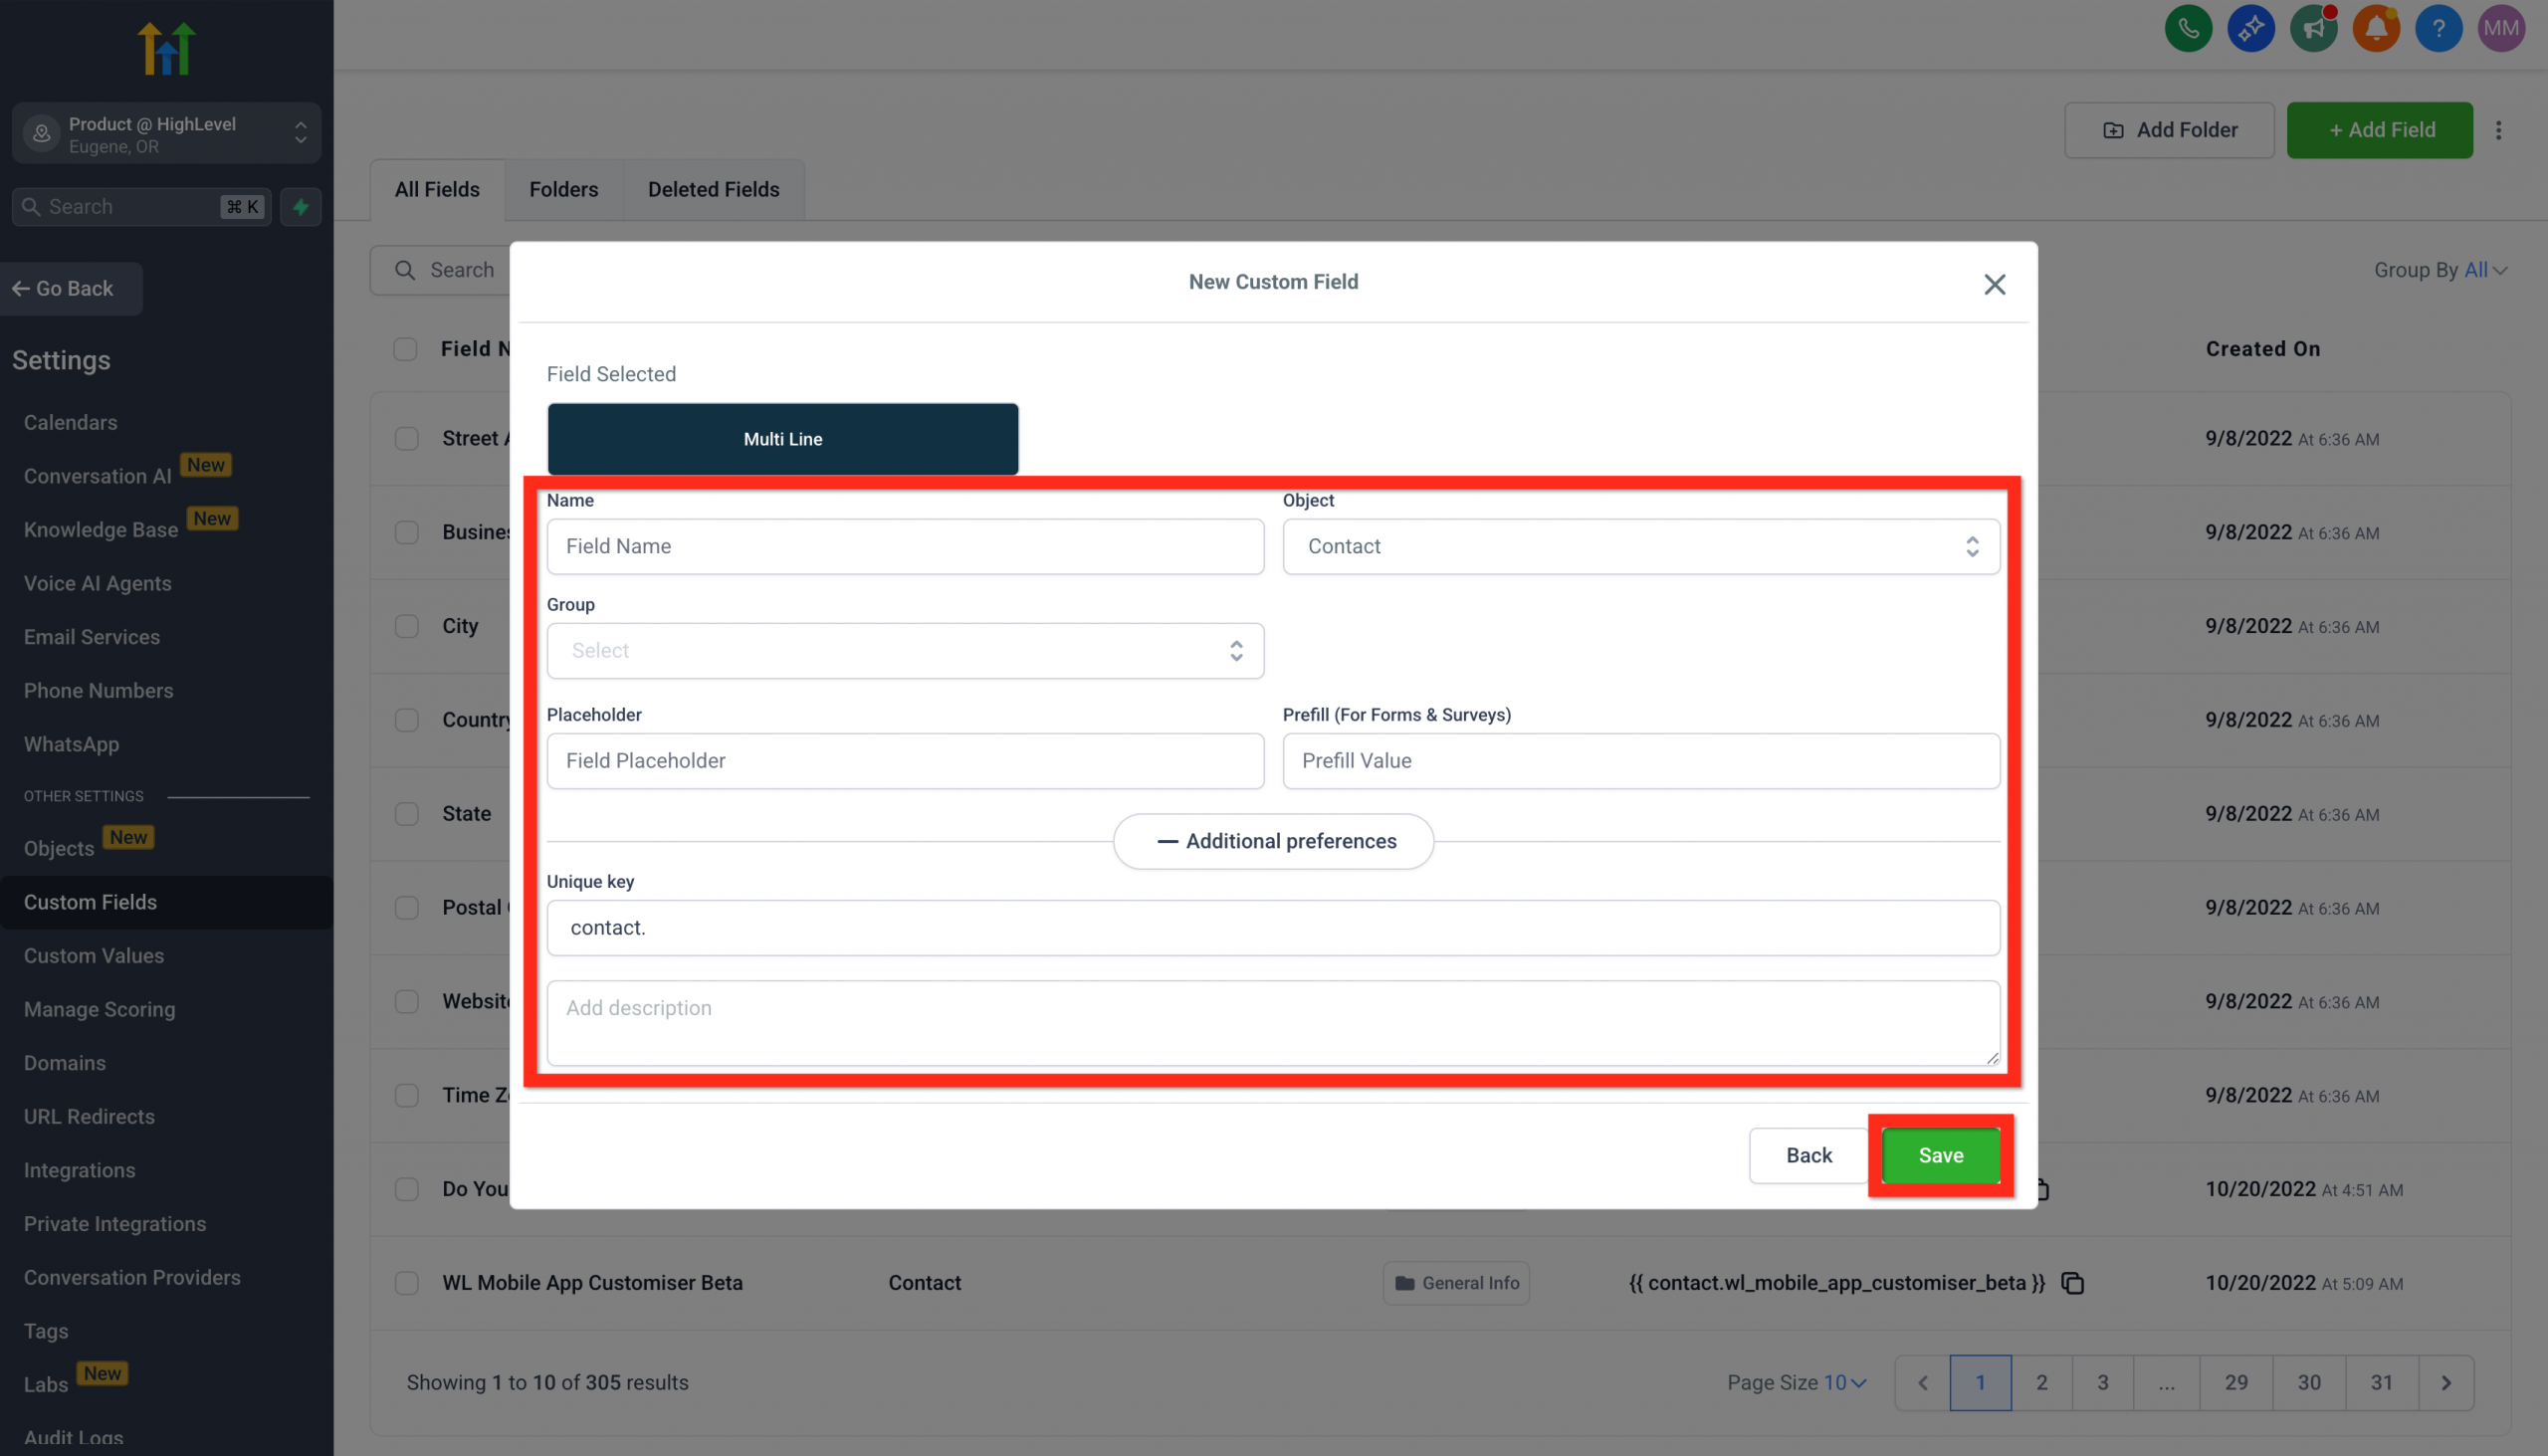Open the phone dialer icon

[2188, 28]
